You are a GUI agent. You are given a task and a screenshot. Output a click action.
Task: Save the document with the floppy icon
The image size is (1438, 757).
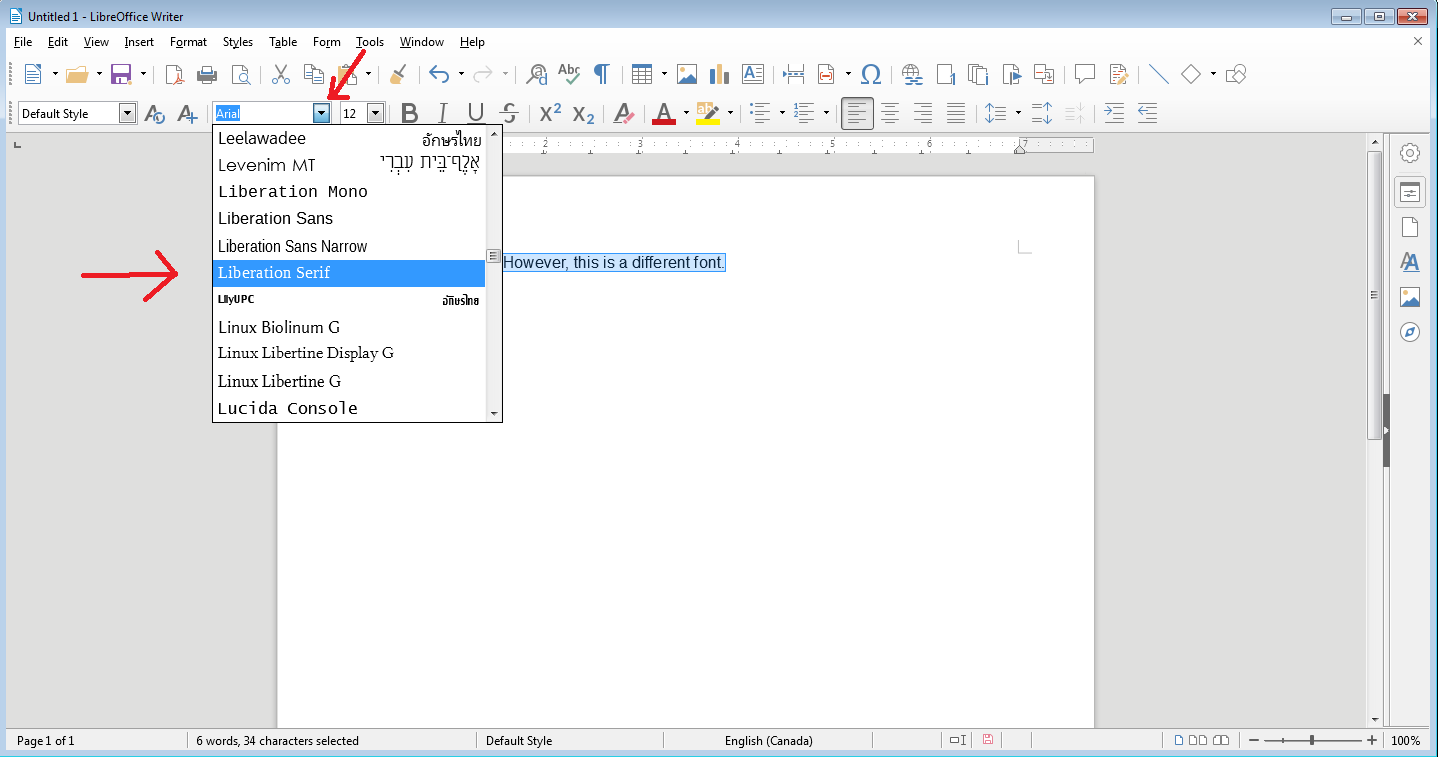click(121, 74)
